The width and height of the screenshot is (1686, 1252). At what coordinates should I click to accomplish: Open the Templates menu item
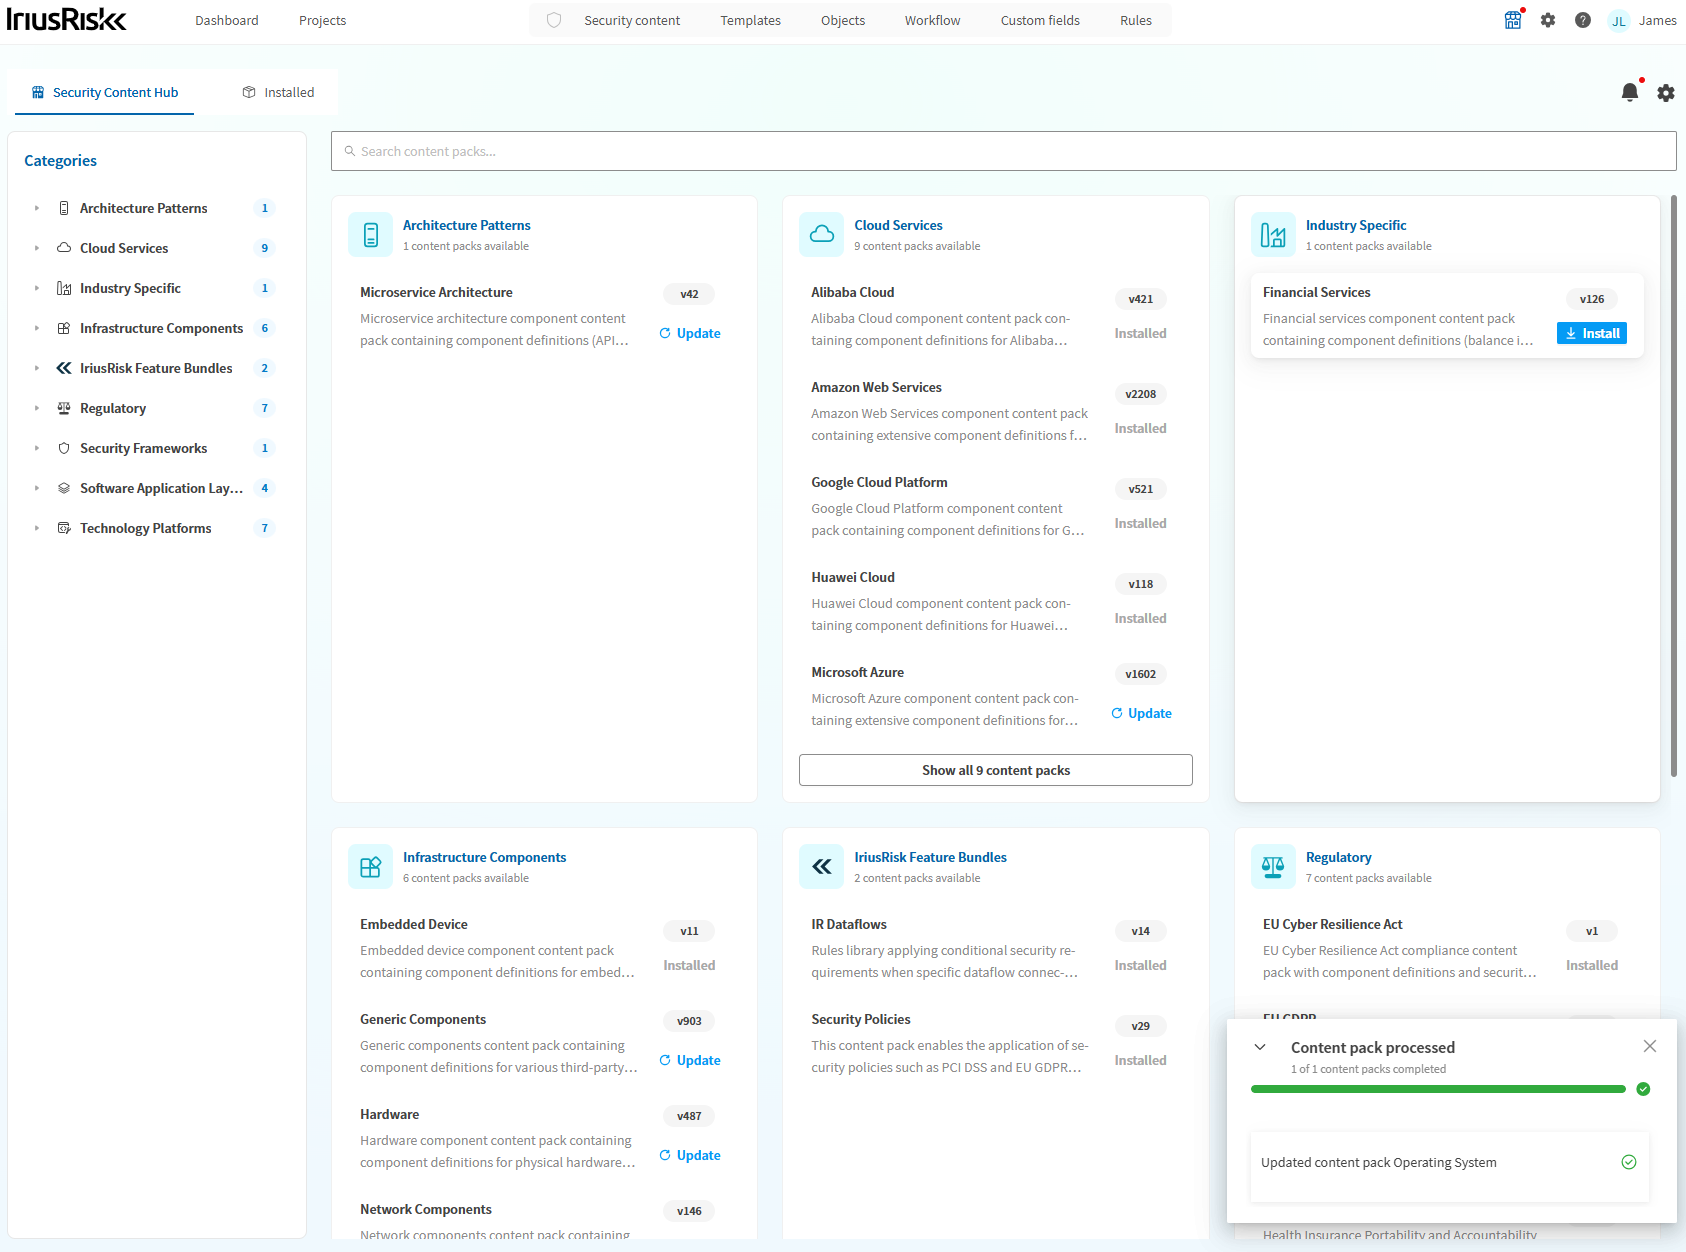tap(750, 20)
